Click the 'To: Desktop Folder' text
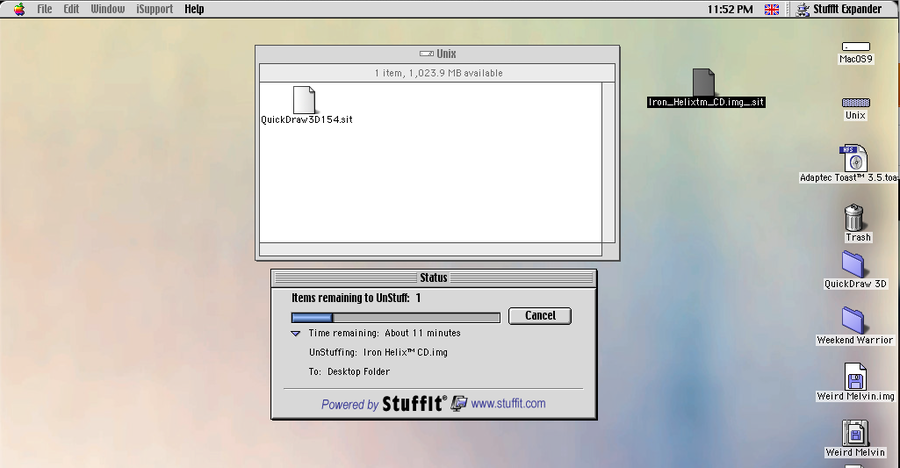Viewport: 900px width, 468px height. point(349,372)
